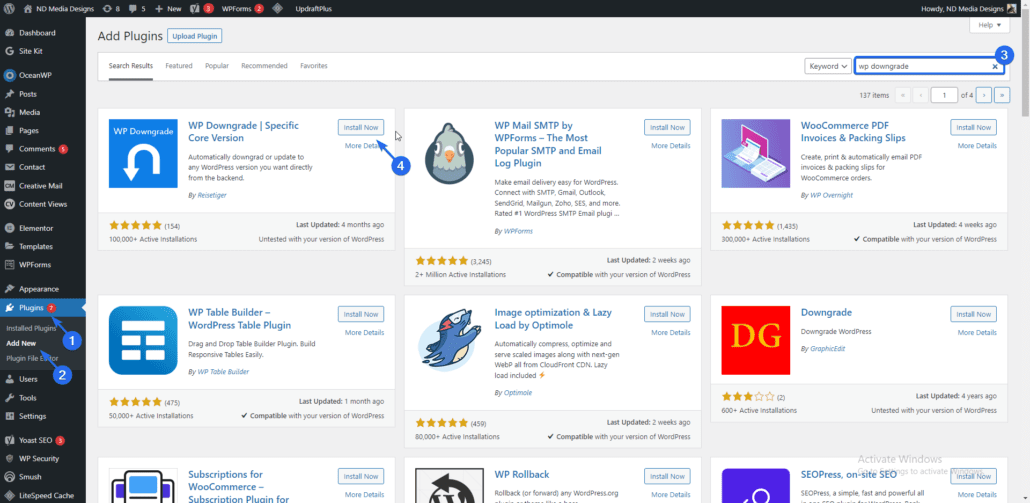Click the current page number field
1030x503 pixels.
click(x=944, y=95)
